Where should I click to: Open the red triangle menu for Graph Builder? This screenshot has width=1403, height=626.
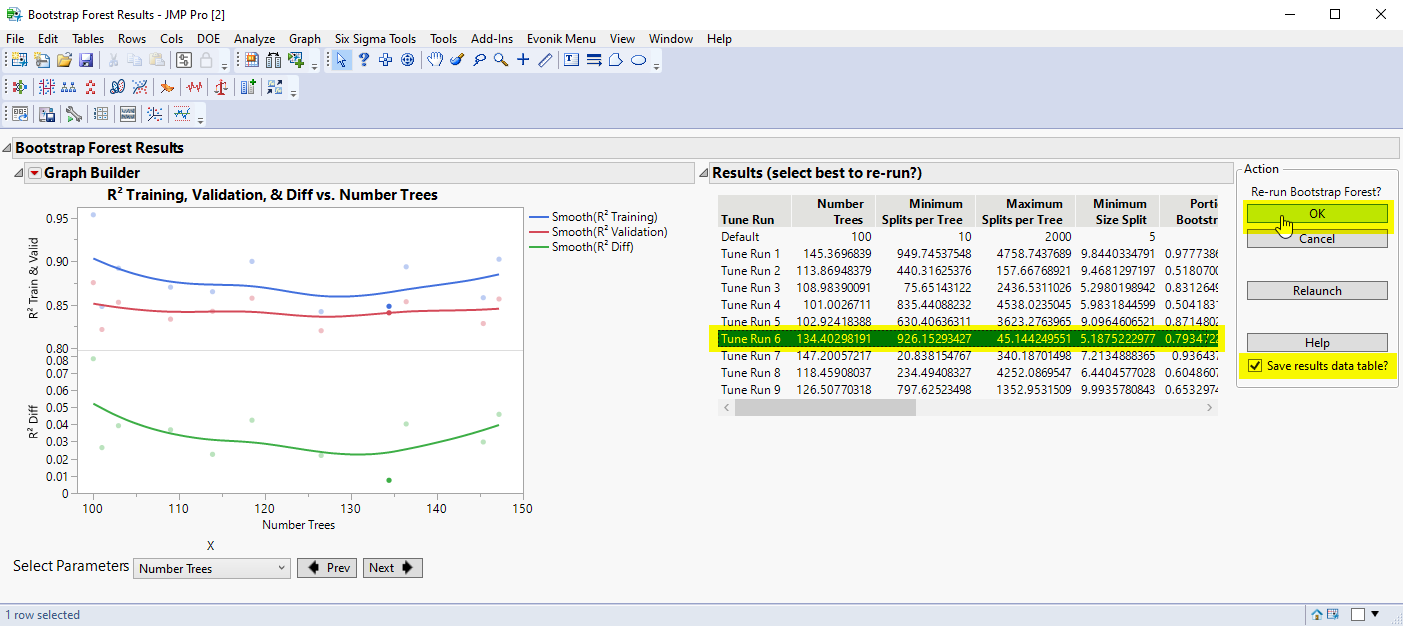pyautogui.click(x=34, y=172)
